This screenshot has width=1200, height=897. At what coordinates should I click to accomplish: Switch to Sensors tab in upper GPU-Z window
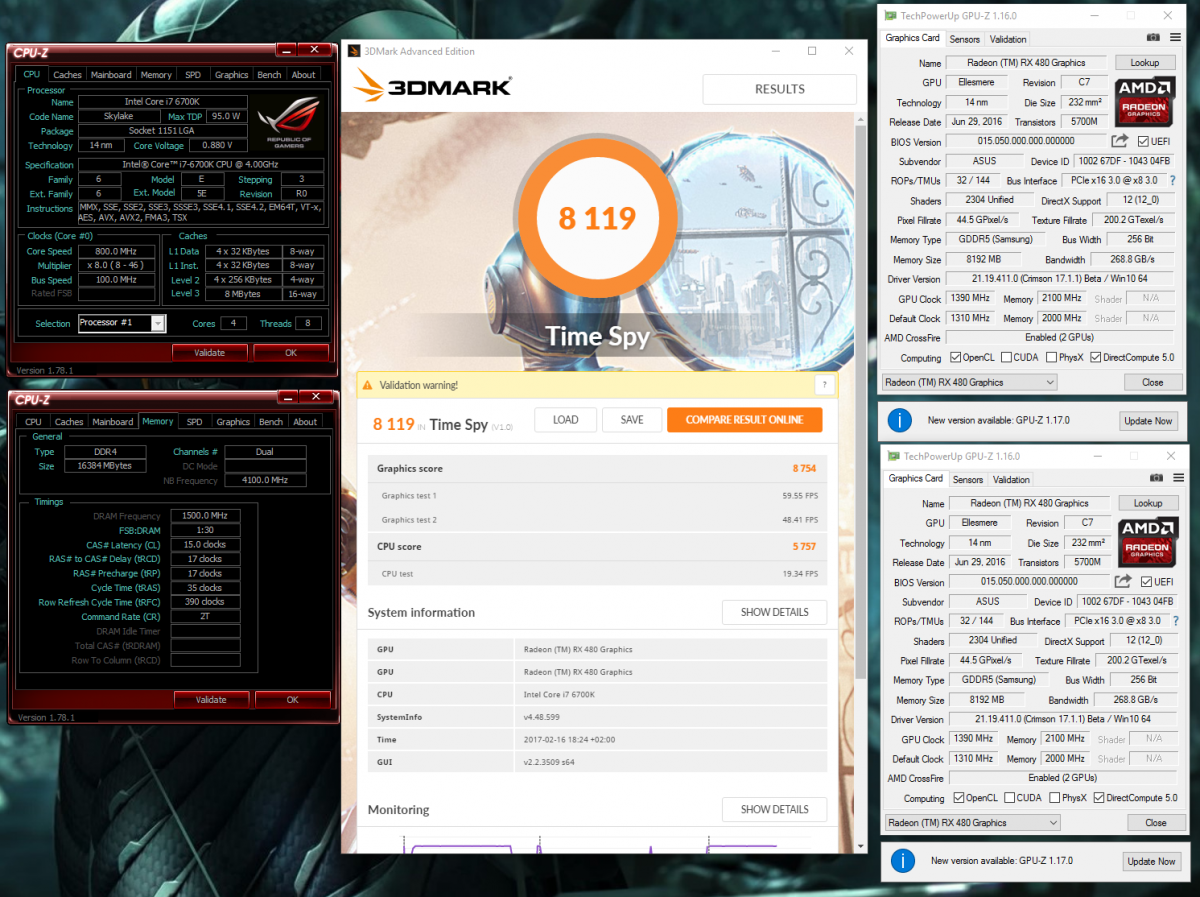tap(965, 39)
